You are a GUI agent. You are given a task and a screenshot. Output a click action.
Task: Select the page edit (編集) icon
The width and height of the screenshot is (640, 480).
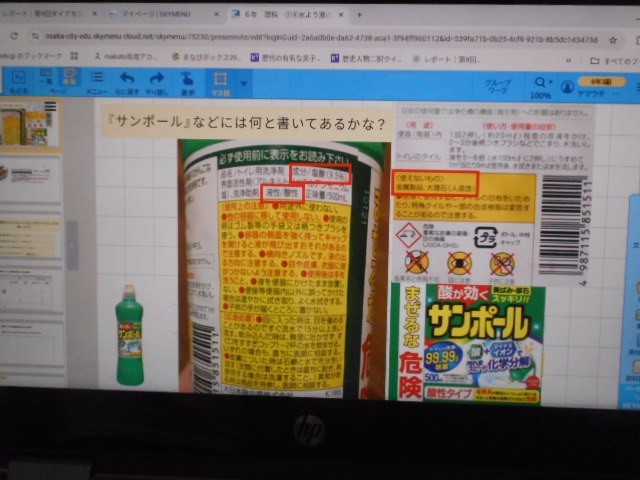(70, 77)
